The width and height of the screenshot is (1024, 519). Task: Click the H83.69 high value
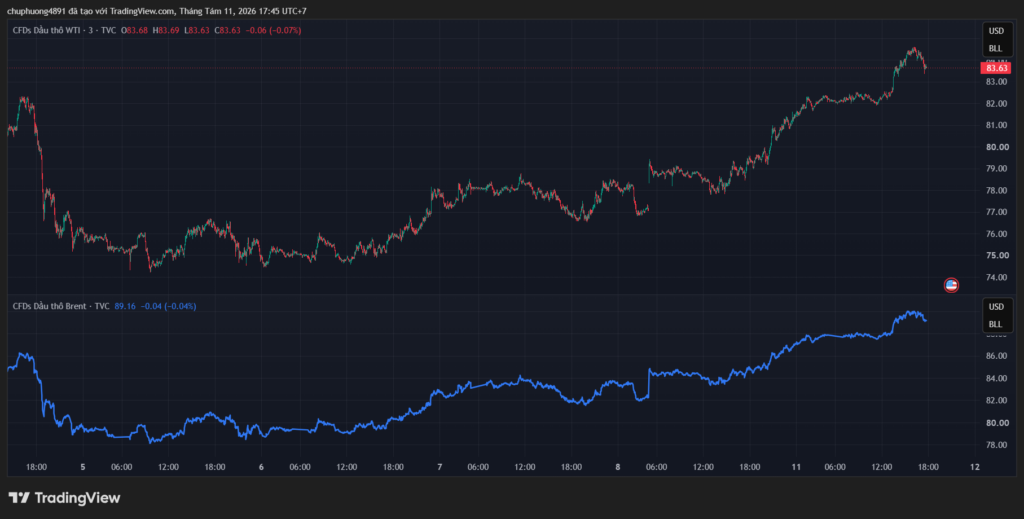(166, 30)
